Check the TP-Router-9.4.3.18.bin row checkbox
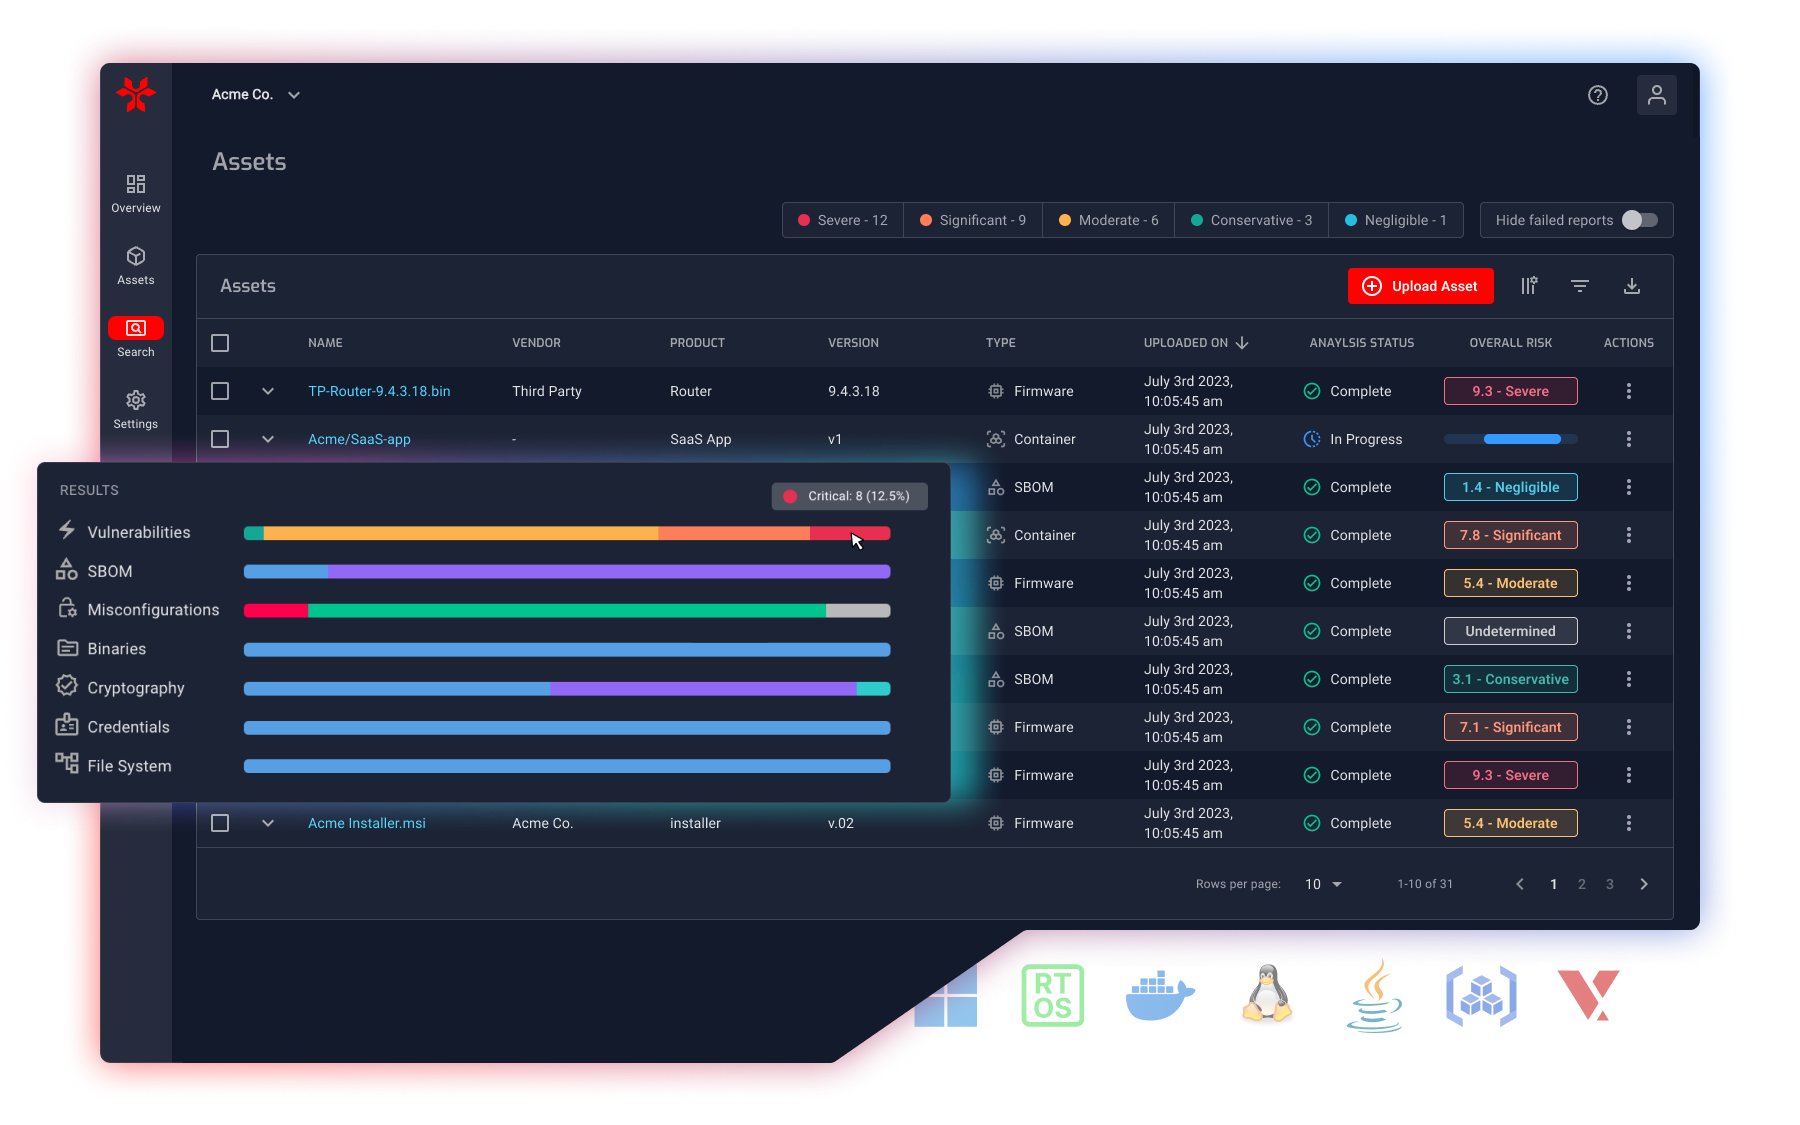The width and height of the screenshot is (1800, 1125). (220, 391)
